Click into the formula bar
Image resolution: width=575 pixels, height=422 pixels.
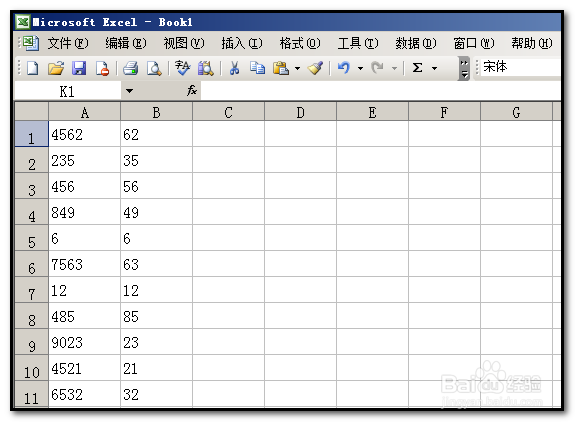click(381, 91)
